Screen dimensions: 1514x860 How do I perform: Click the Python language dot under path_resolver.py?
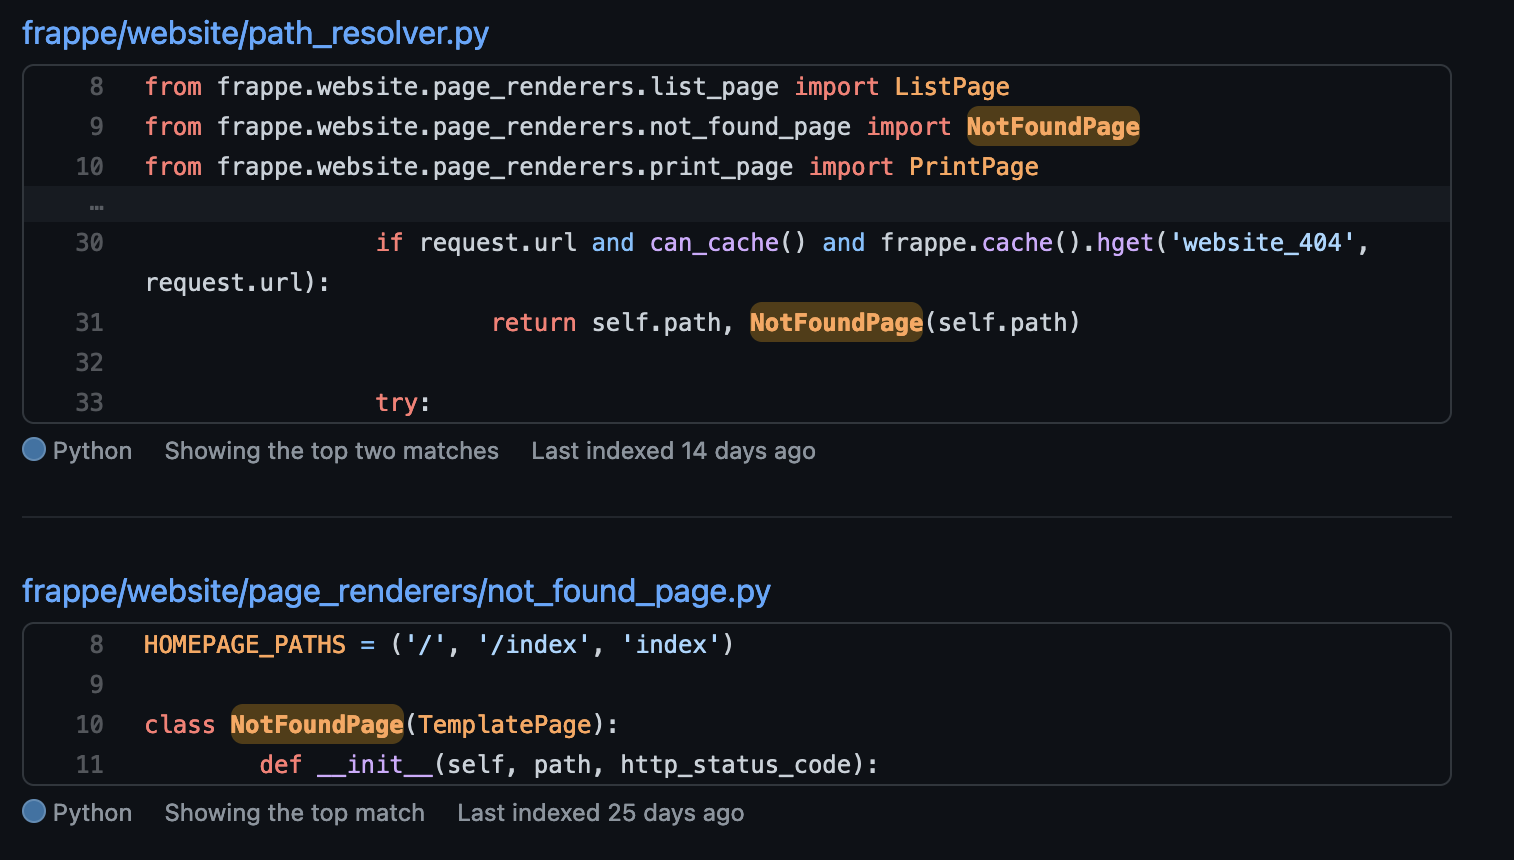pos(33,450)
